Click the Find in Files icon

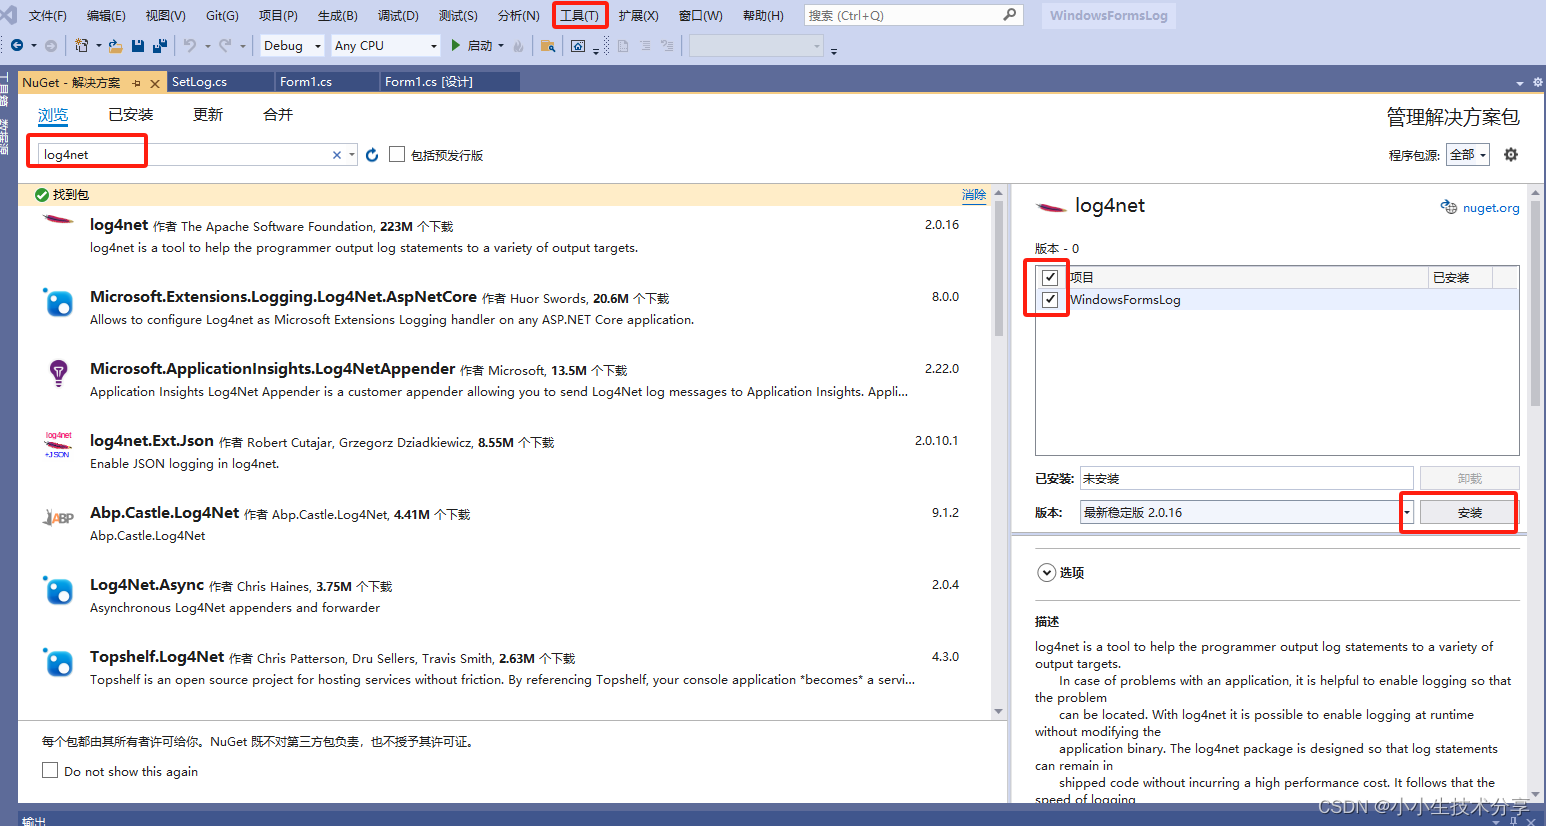548,45
